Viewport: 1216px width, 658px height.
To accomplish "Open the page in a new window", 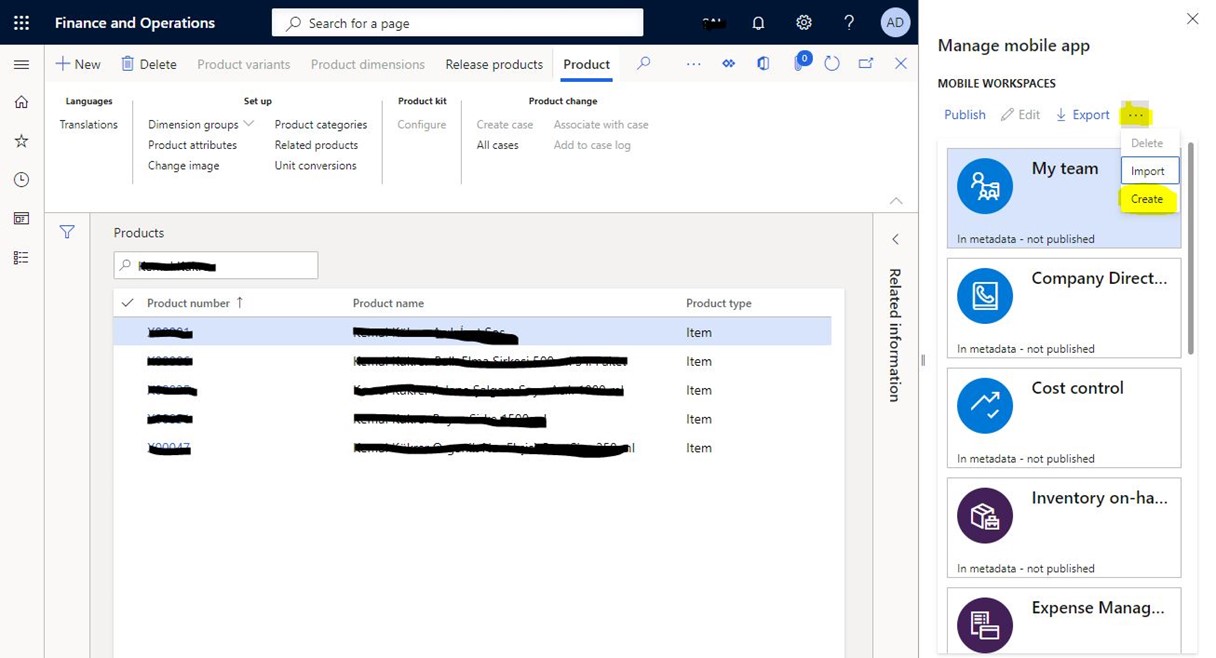I will tap(866, 63).
